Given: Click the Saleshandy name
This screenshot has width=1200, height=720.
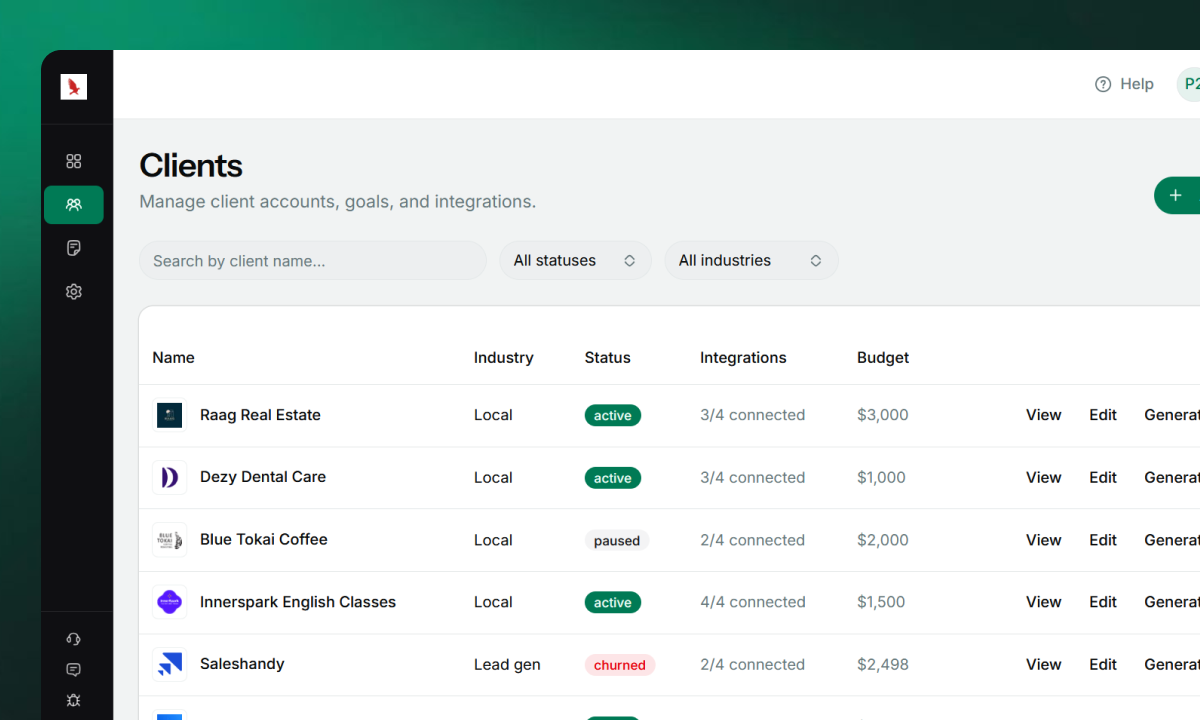Looking at the screenshot, I should click(242, 664).
